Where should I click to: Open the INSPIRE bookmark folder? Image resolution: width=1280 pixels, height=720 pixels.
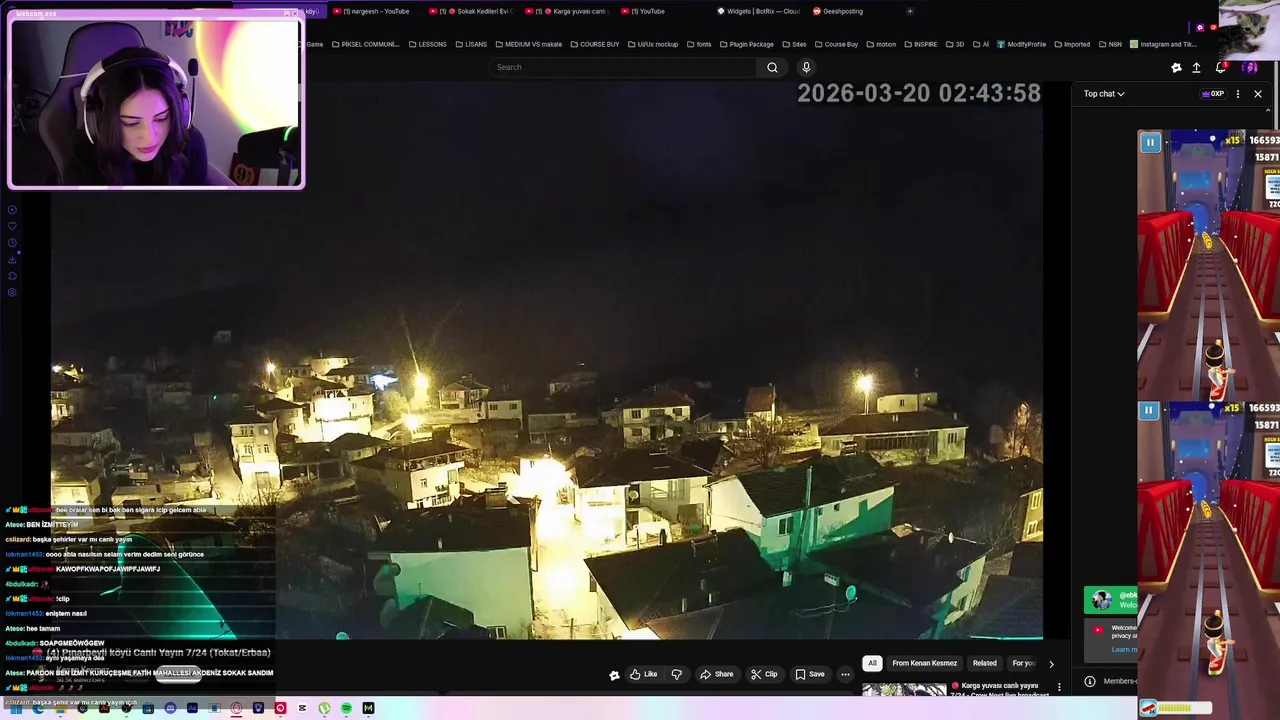[x=920, y=44]
